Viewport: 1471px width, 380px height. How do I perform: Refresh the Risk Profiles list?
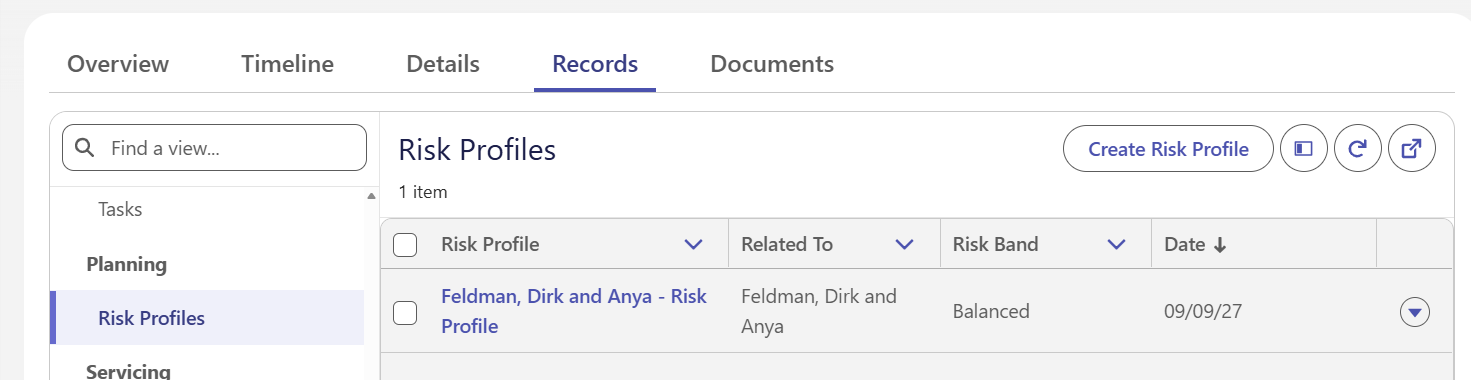tap(1357, 149)
